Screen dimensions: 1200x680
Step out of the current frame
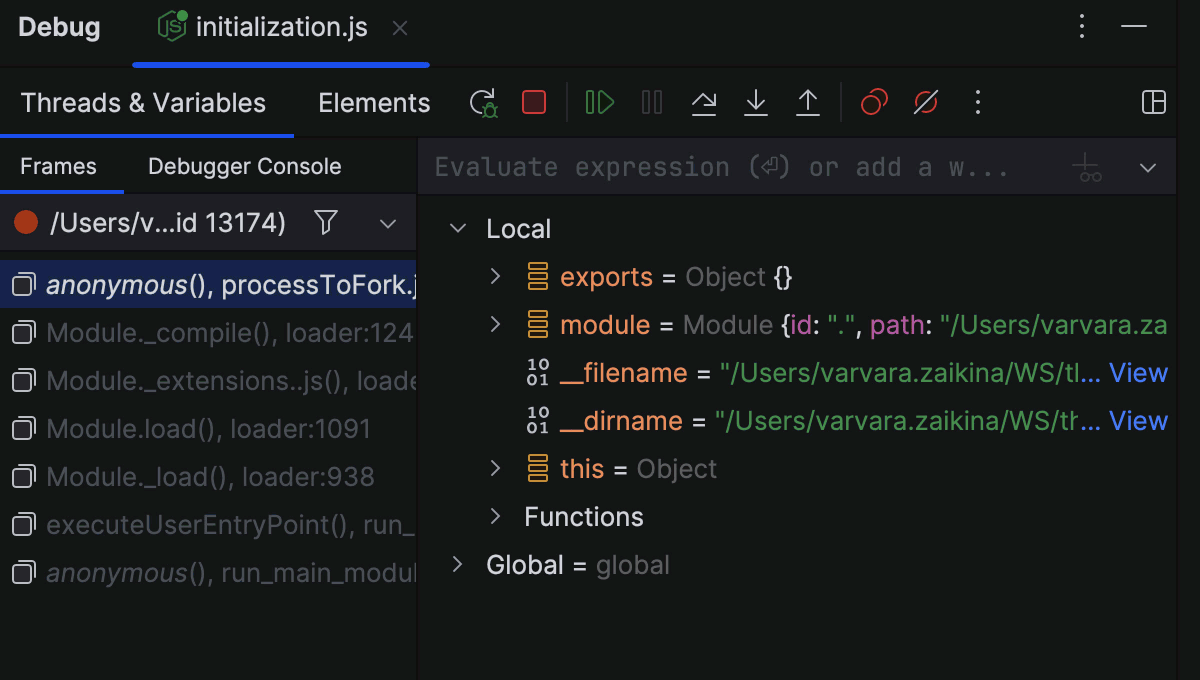[x=808, y=101]
